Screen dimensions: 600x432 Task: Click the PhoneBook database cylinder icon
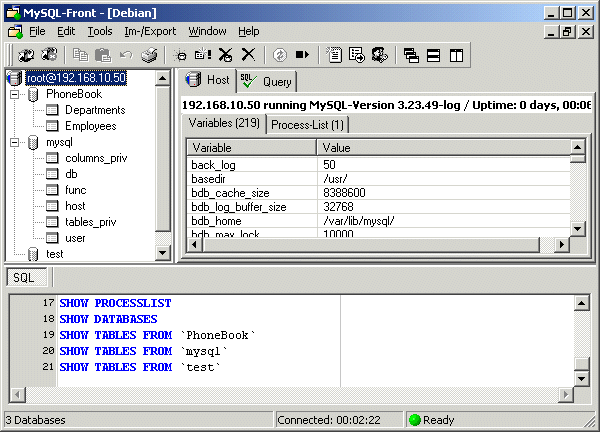tap(33, 94)
